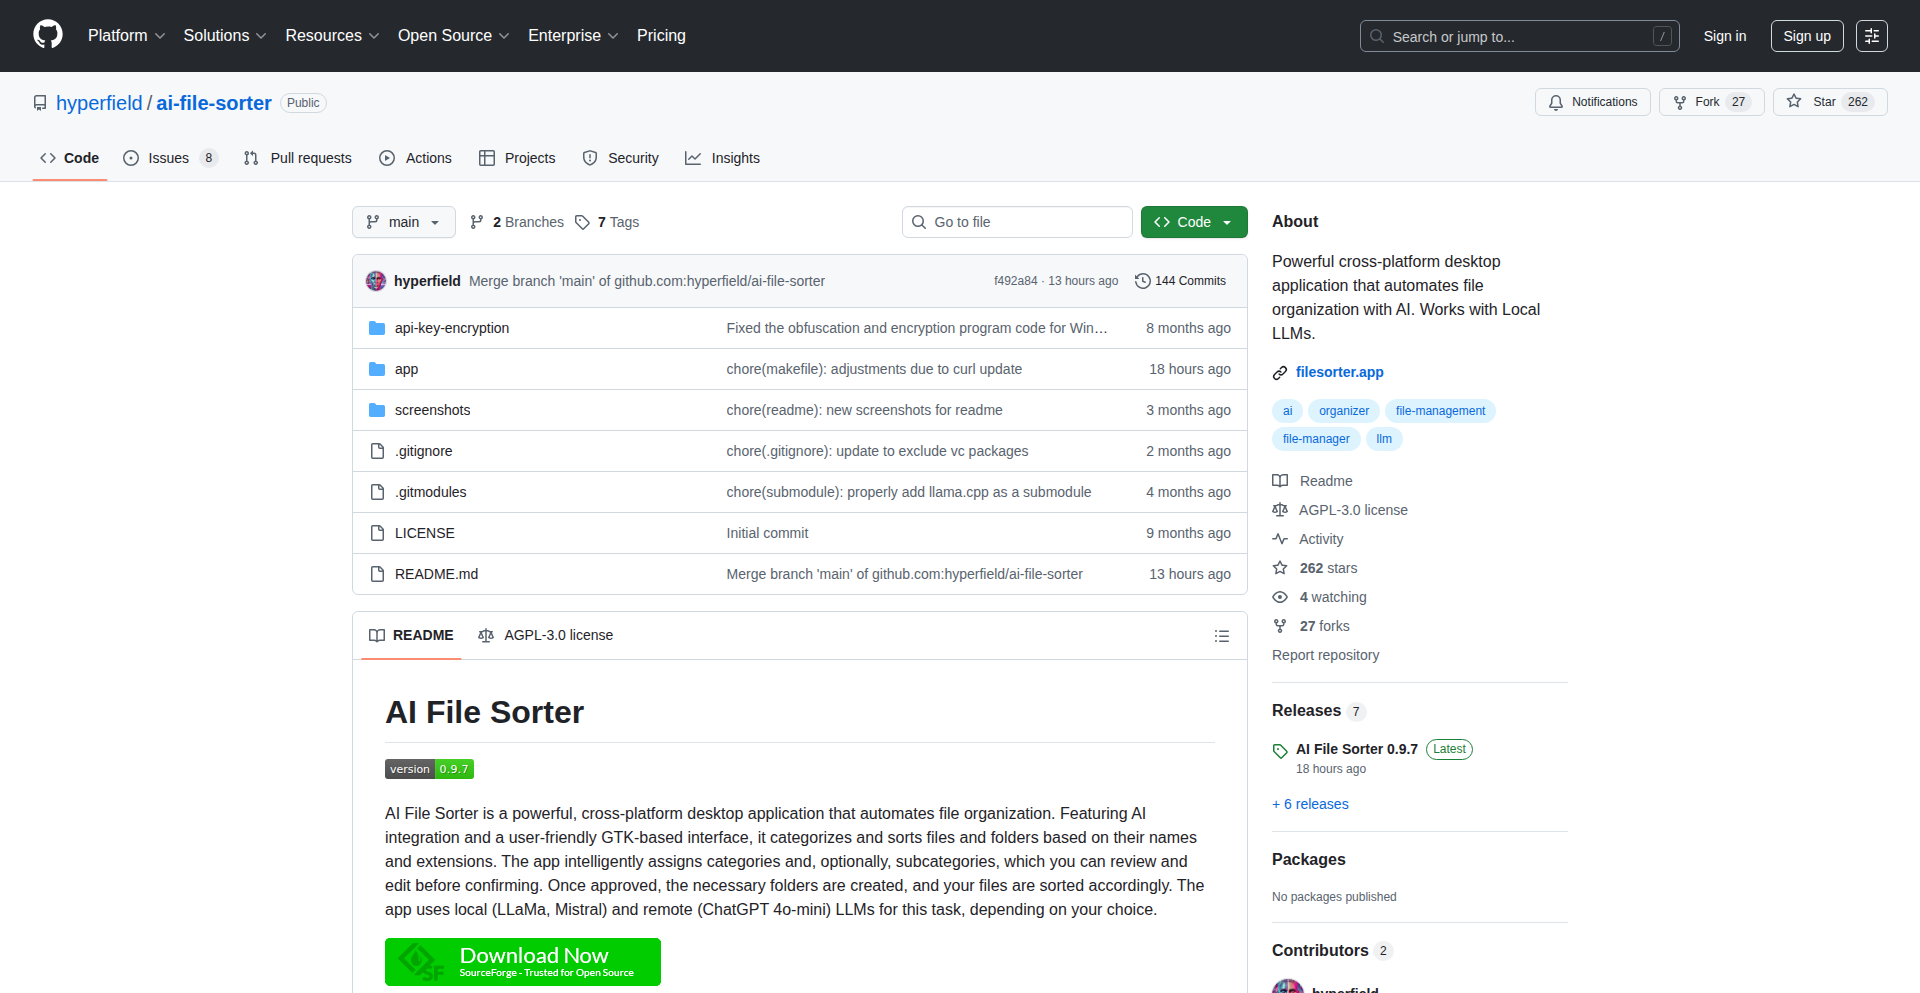The width and height of the screenshot is (1920, 993).
Task: Open the Insights tab
Action: 723,158
